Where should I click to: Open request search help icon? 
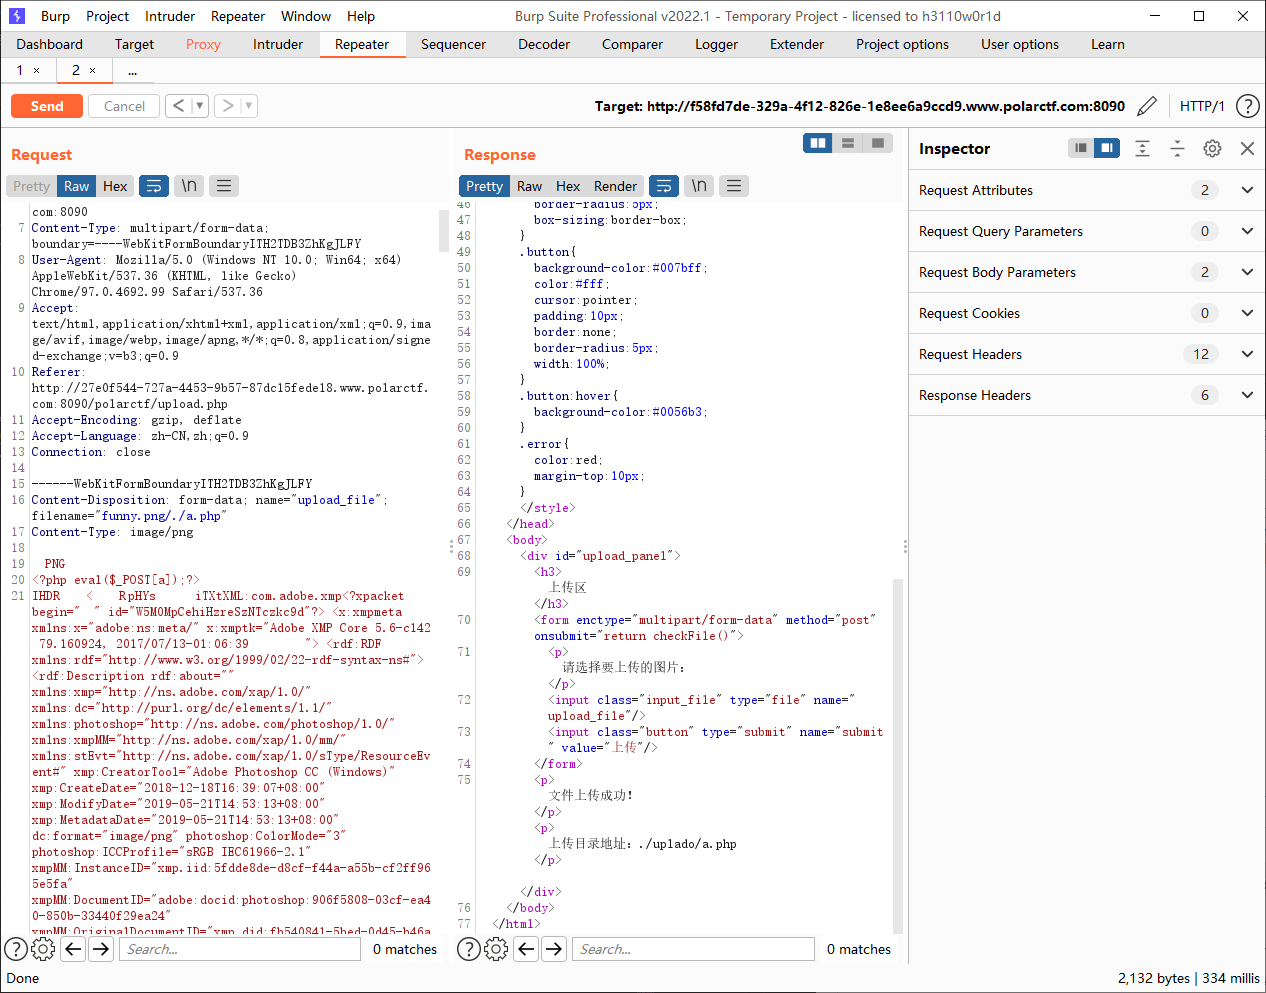pos(16,949)
